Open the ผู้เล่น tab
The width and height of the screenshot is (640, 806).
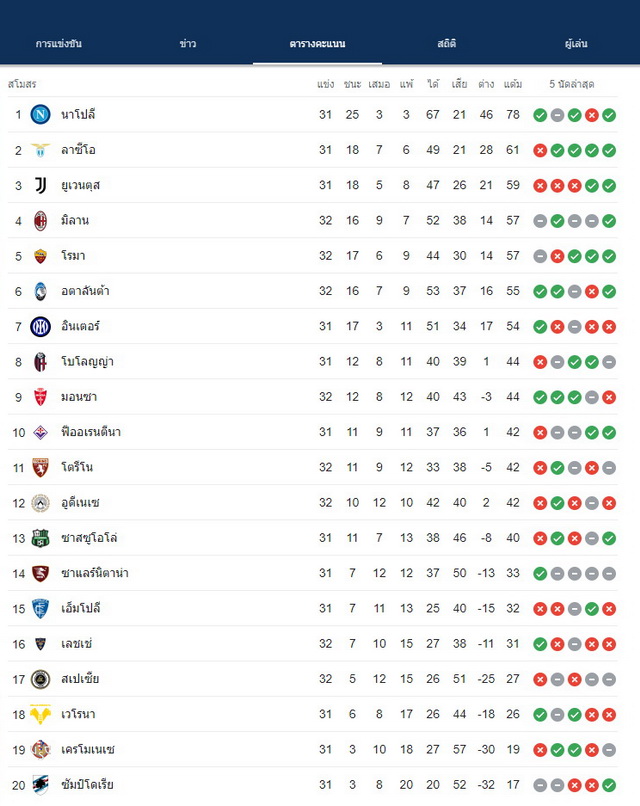[576, 44]
